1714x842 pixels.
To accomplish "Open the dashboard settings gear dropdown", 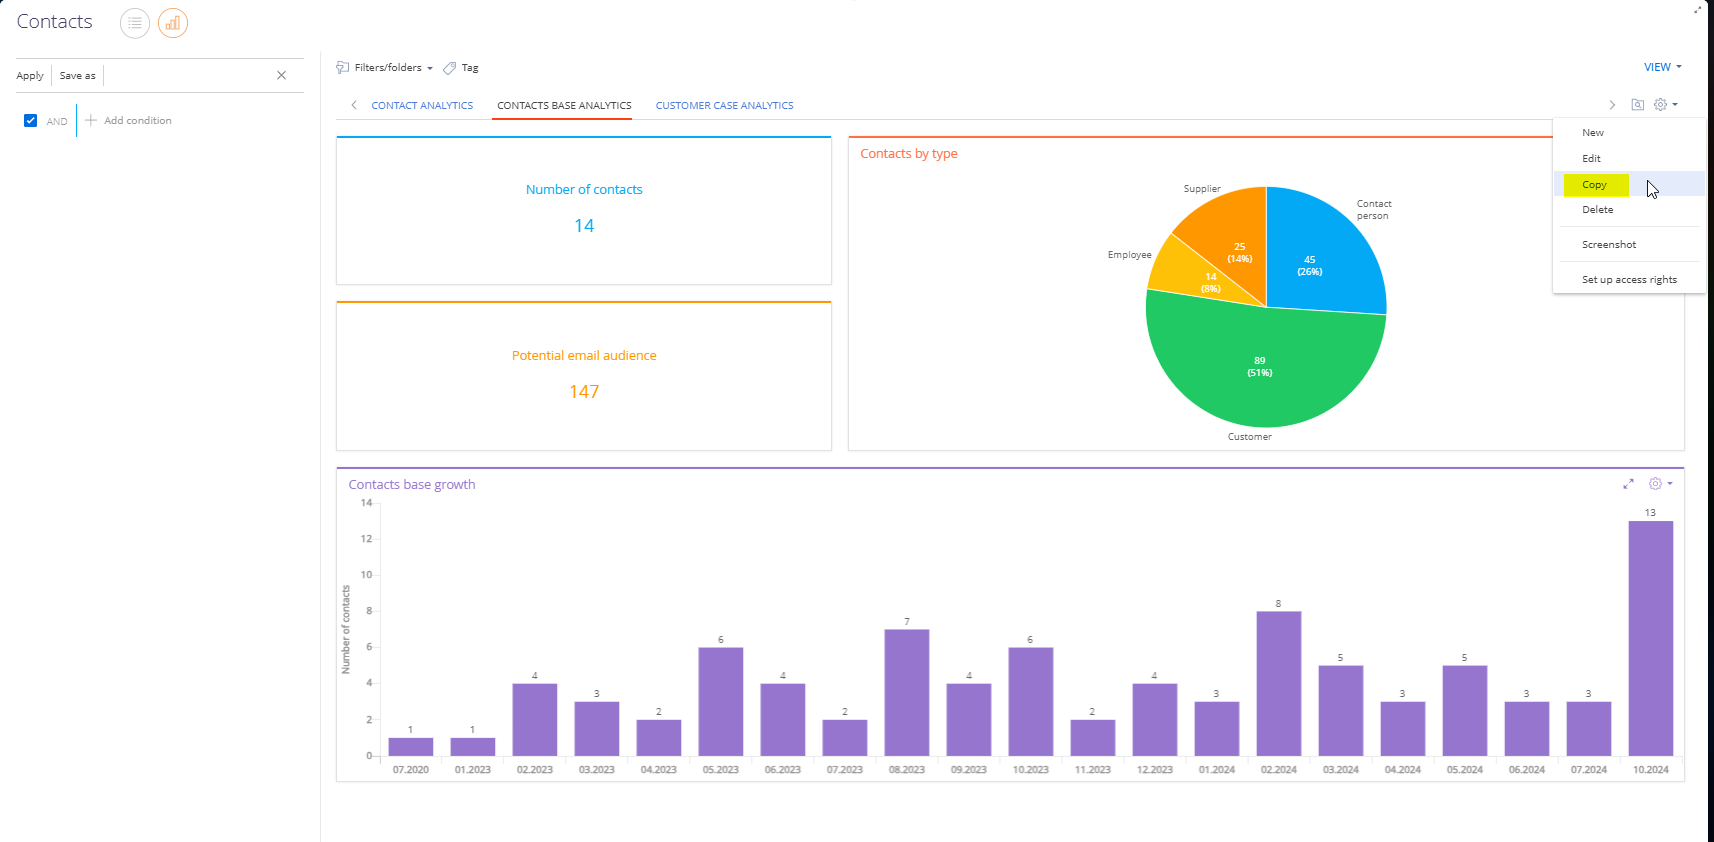I will [1665, 105].
